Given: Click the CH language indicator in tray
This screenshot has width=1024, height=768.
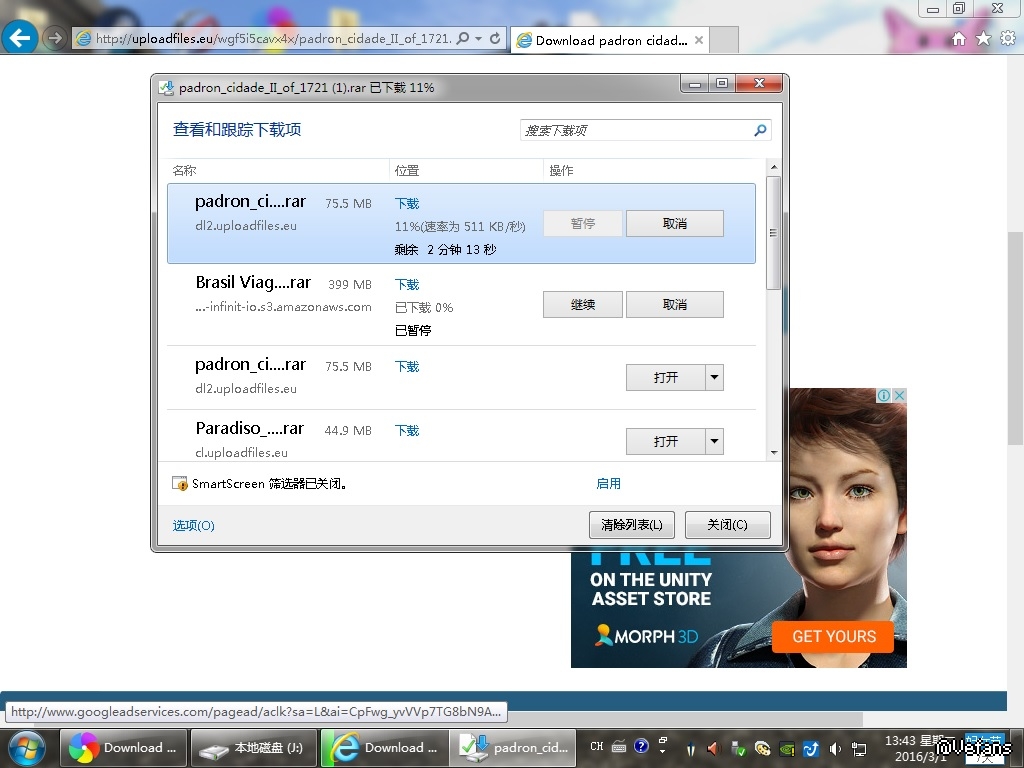Looking at the screenshot, I should coord(596,746).
